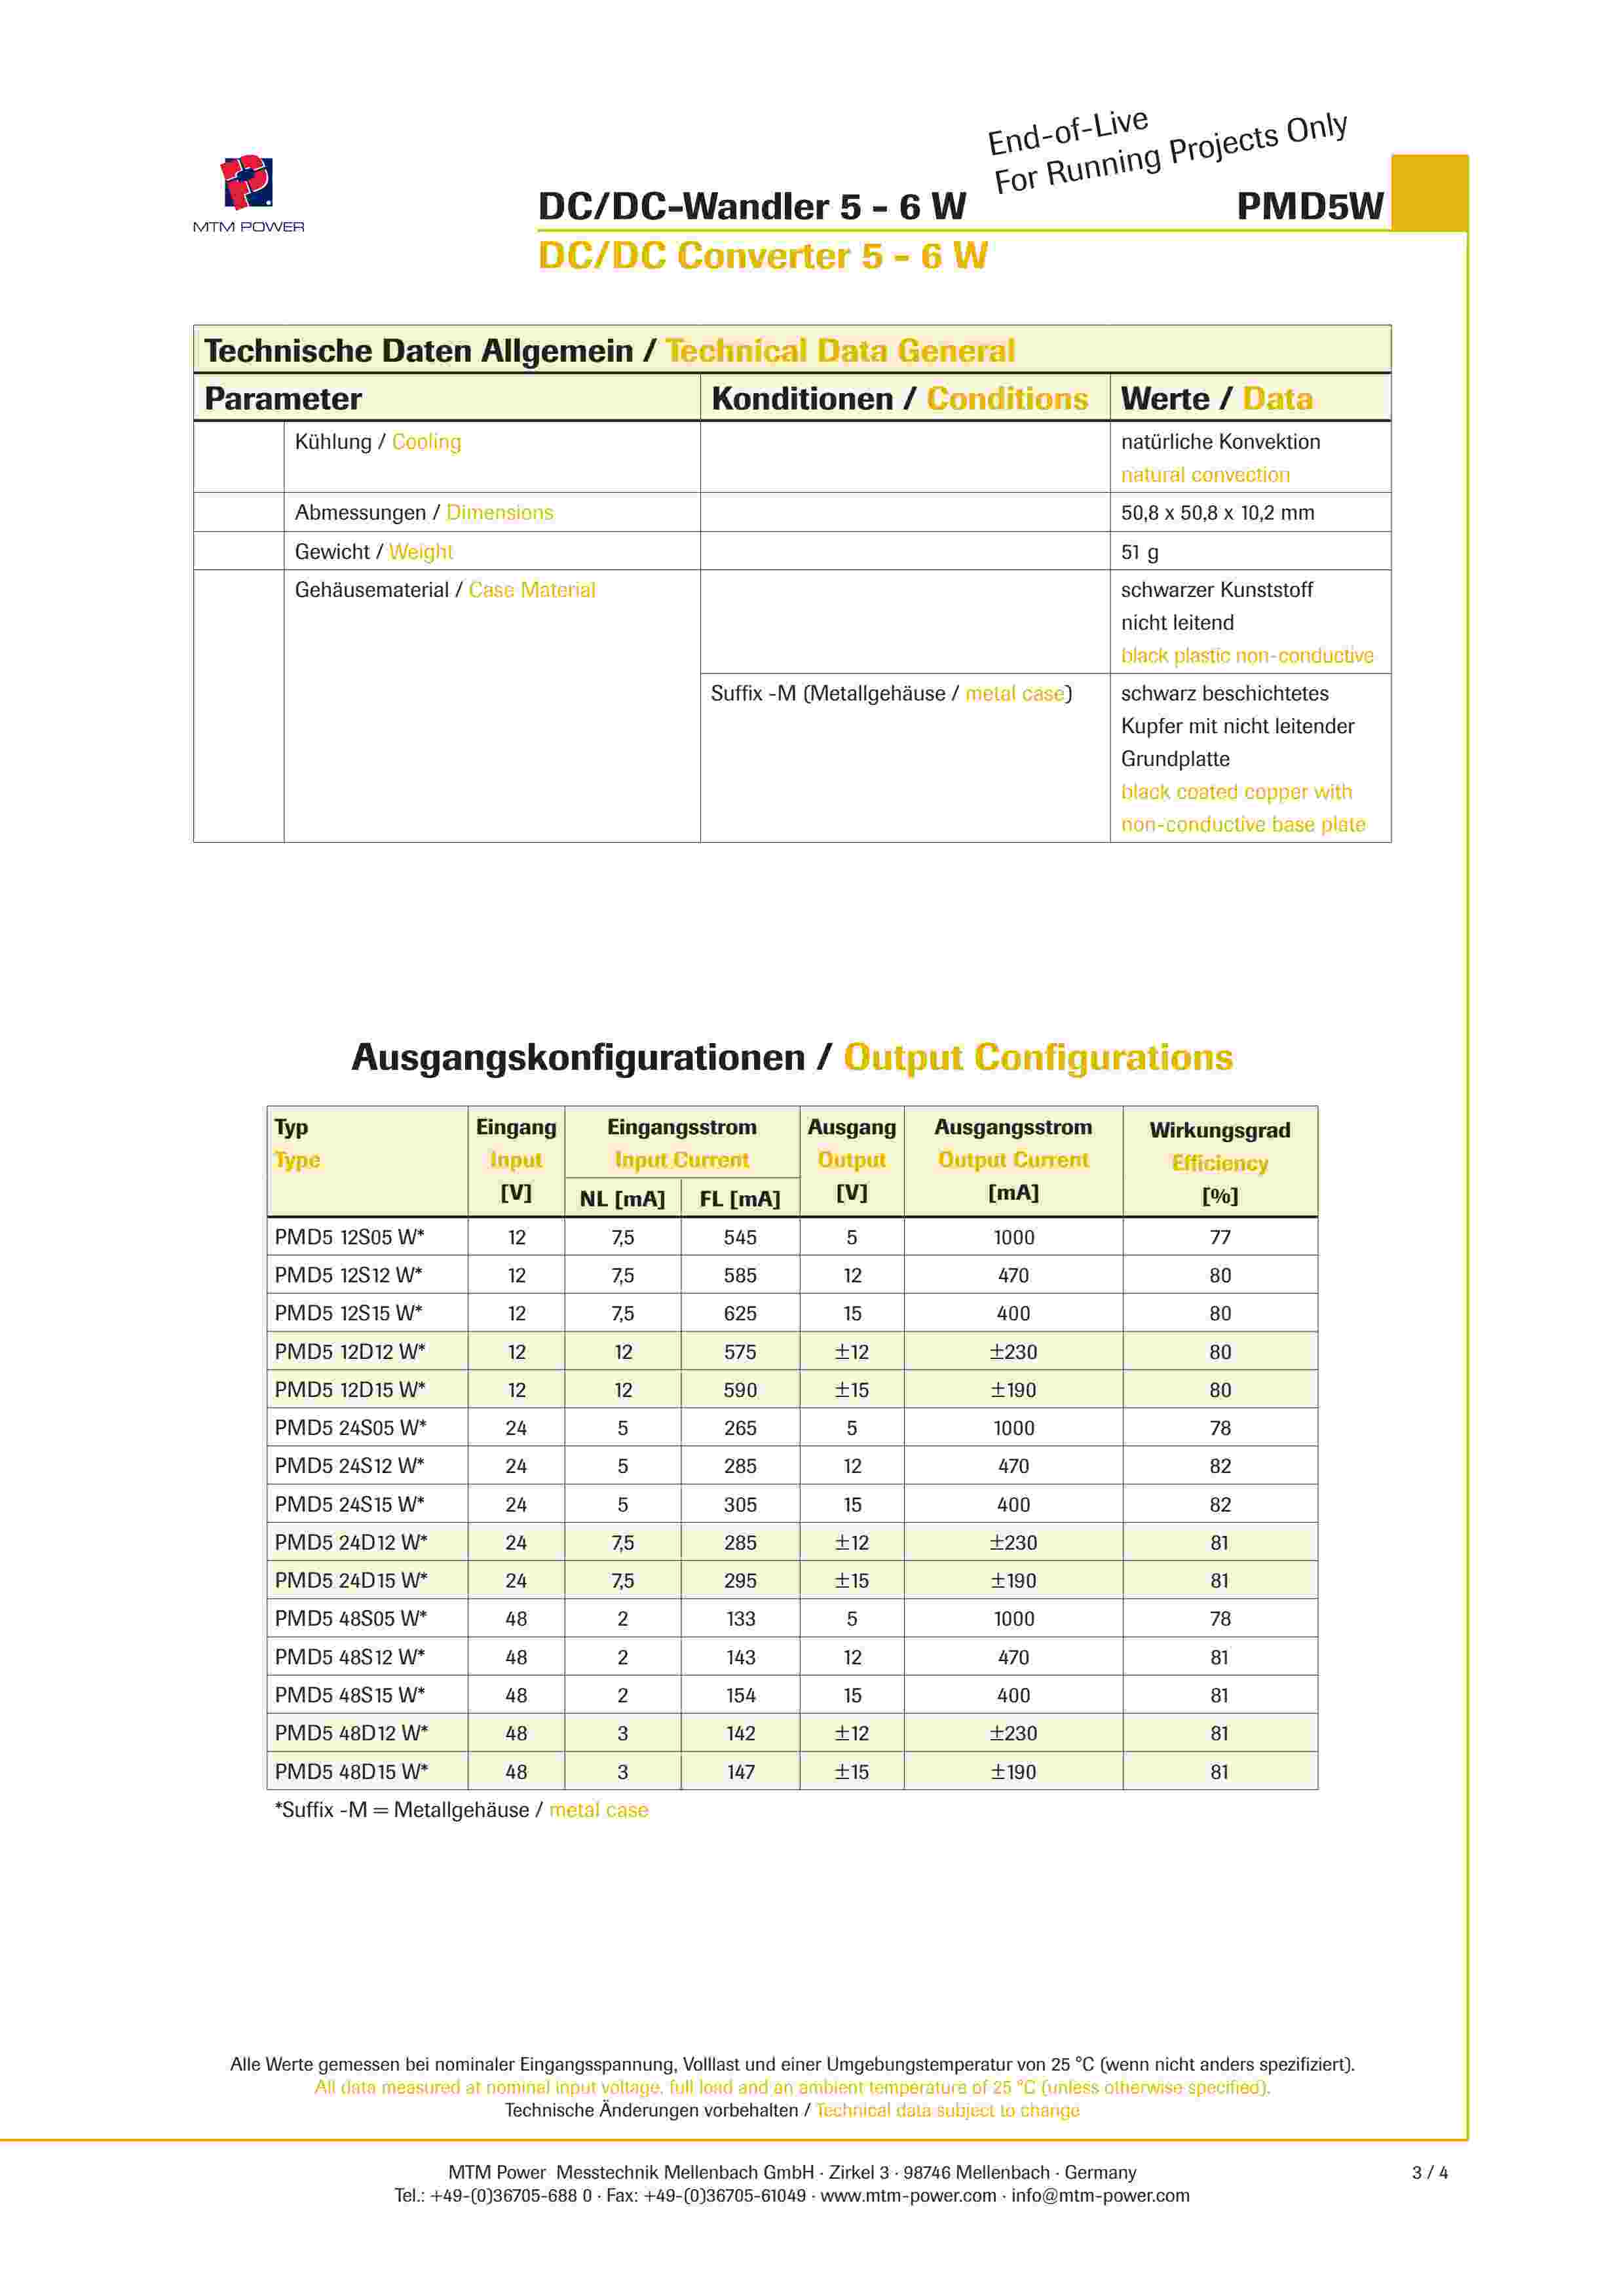Click the Wirkungsgrad / Efficiency column header

(x=1219, y=1161)
